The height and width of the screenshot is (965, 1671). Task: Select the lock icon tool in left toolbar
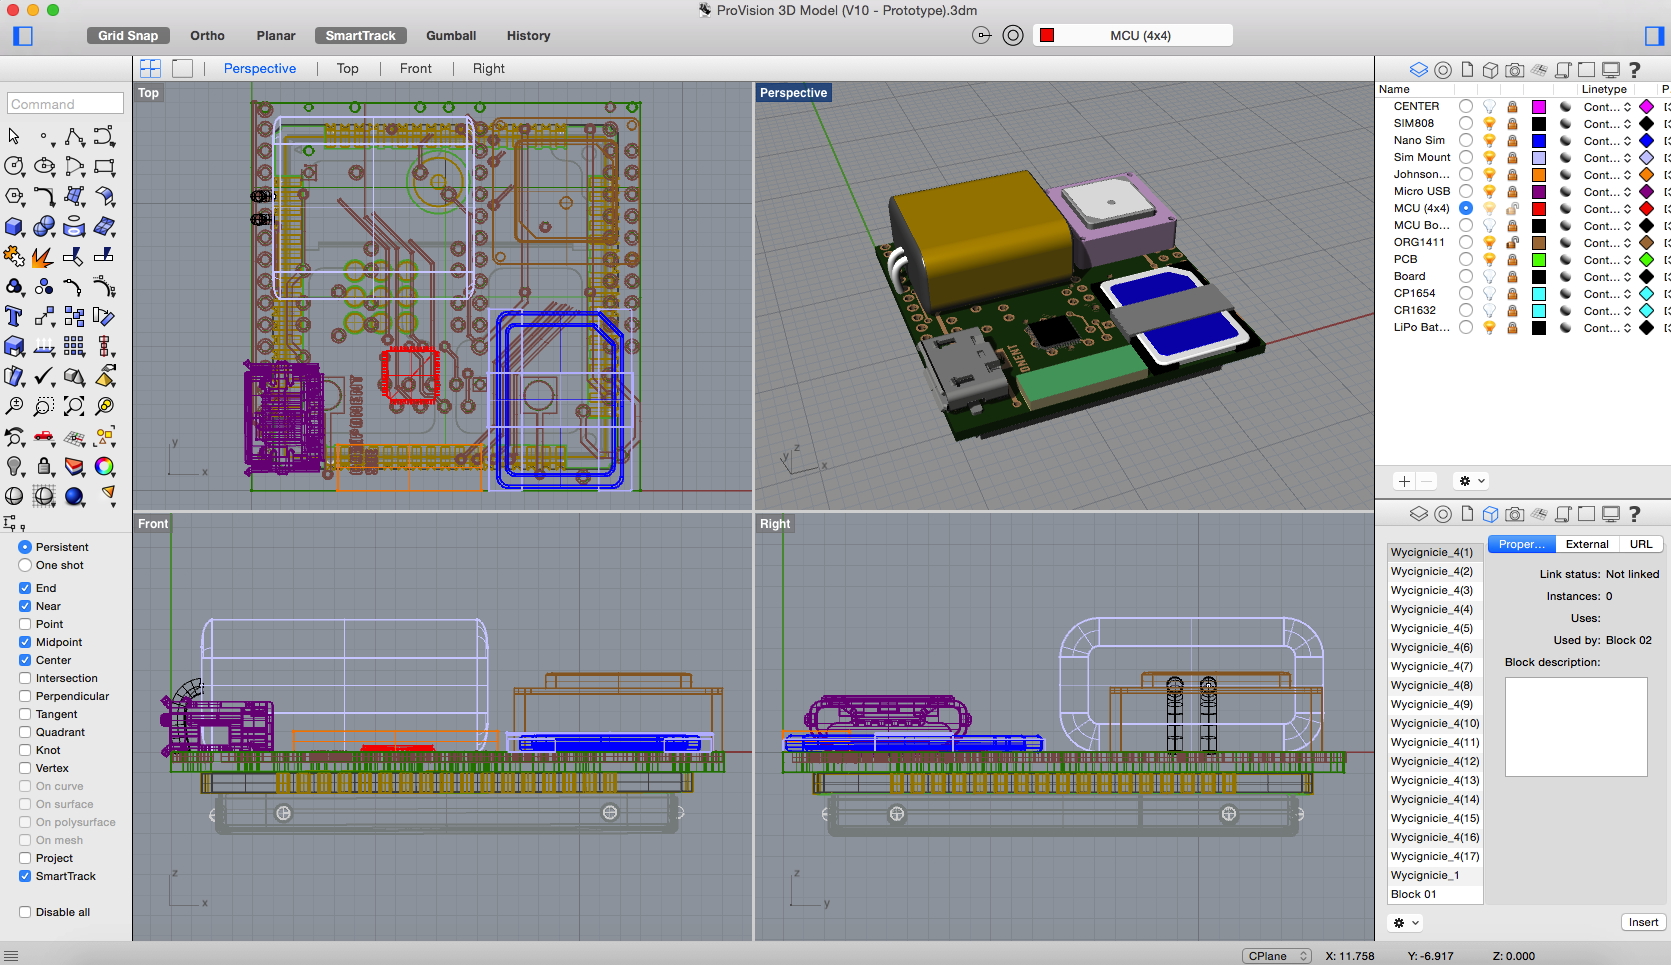44,467
